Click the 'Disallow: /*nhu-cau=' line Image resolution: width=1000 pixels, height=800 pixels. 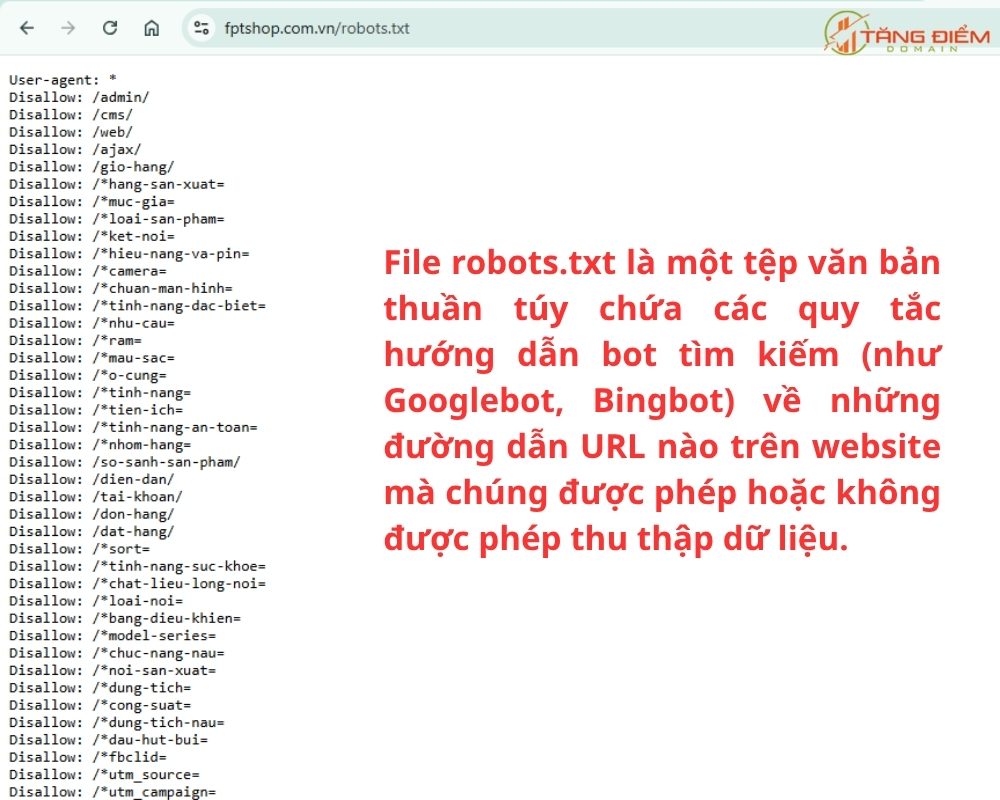[x=91, y=323]
